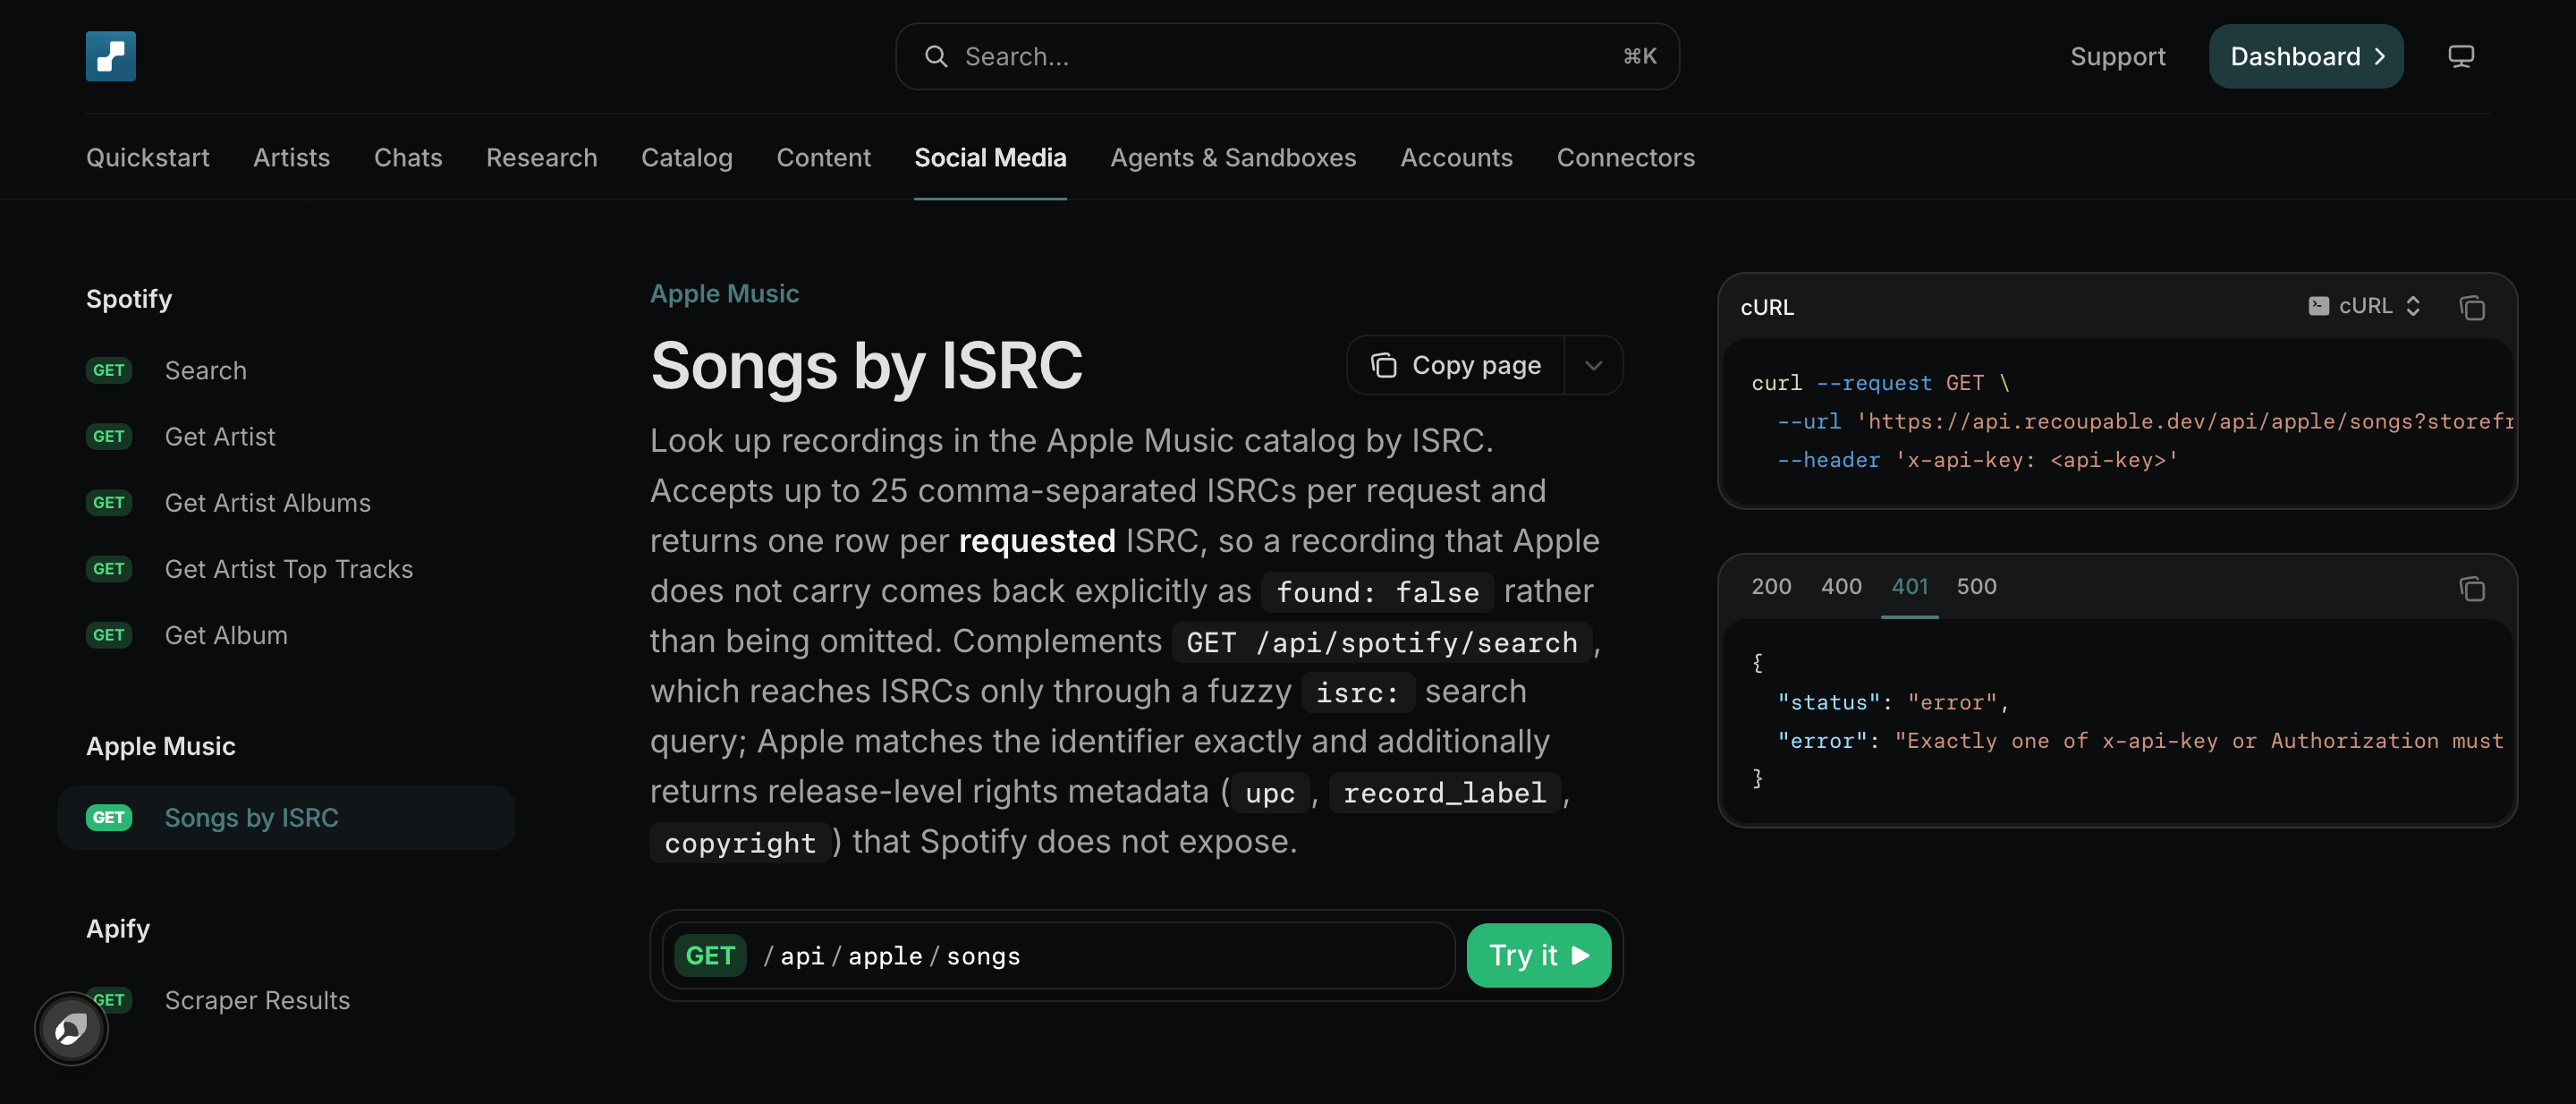
Task: Open Get Artist endpoint in sidebar
Action: pos(286,436)
